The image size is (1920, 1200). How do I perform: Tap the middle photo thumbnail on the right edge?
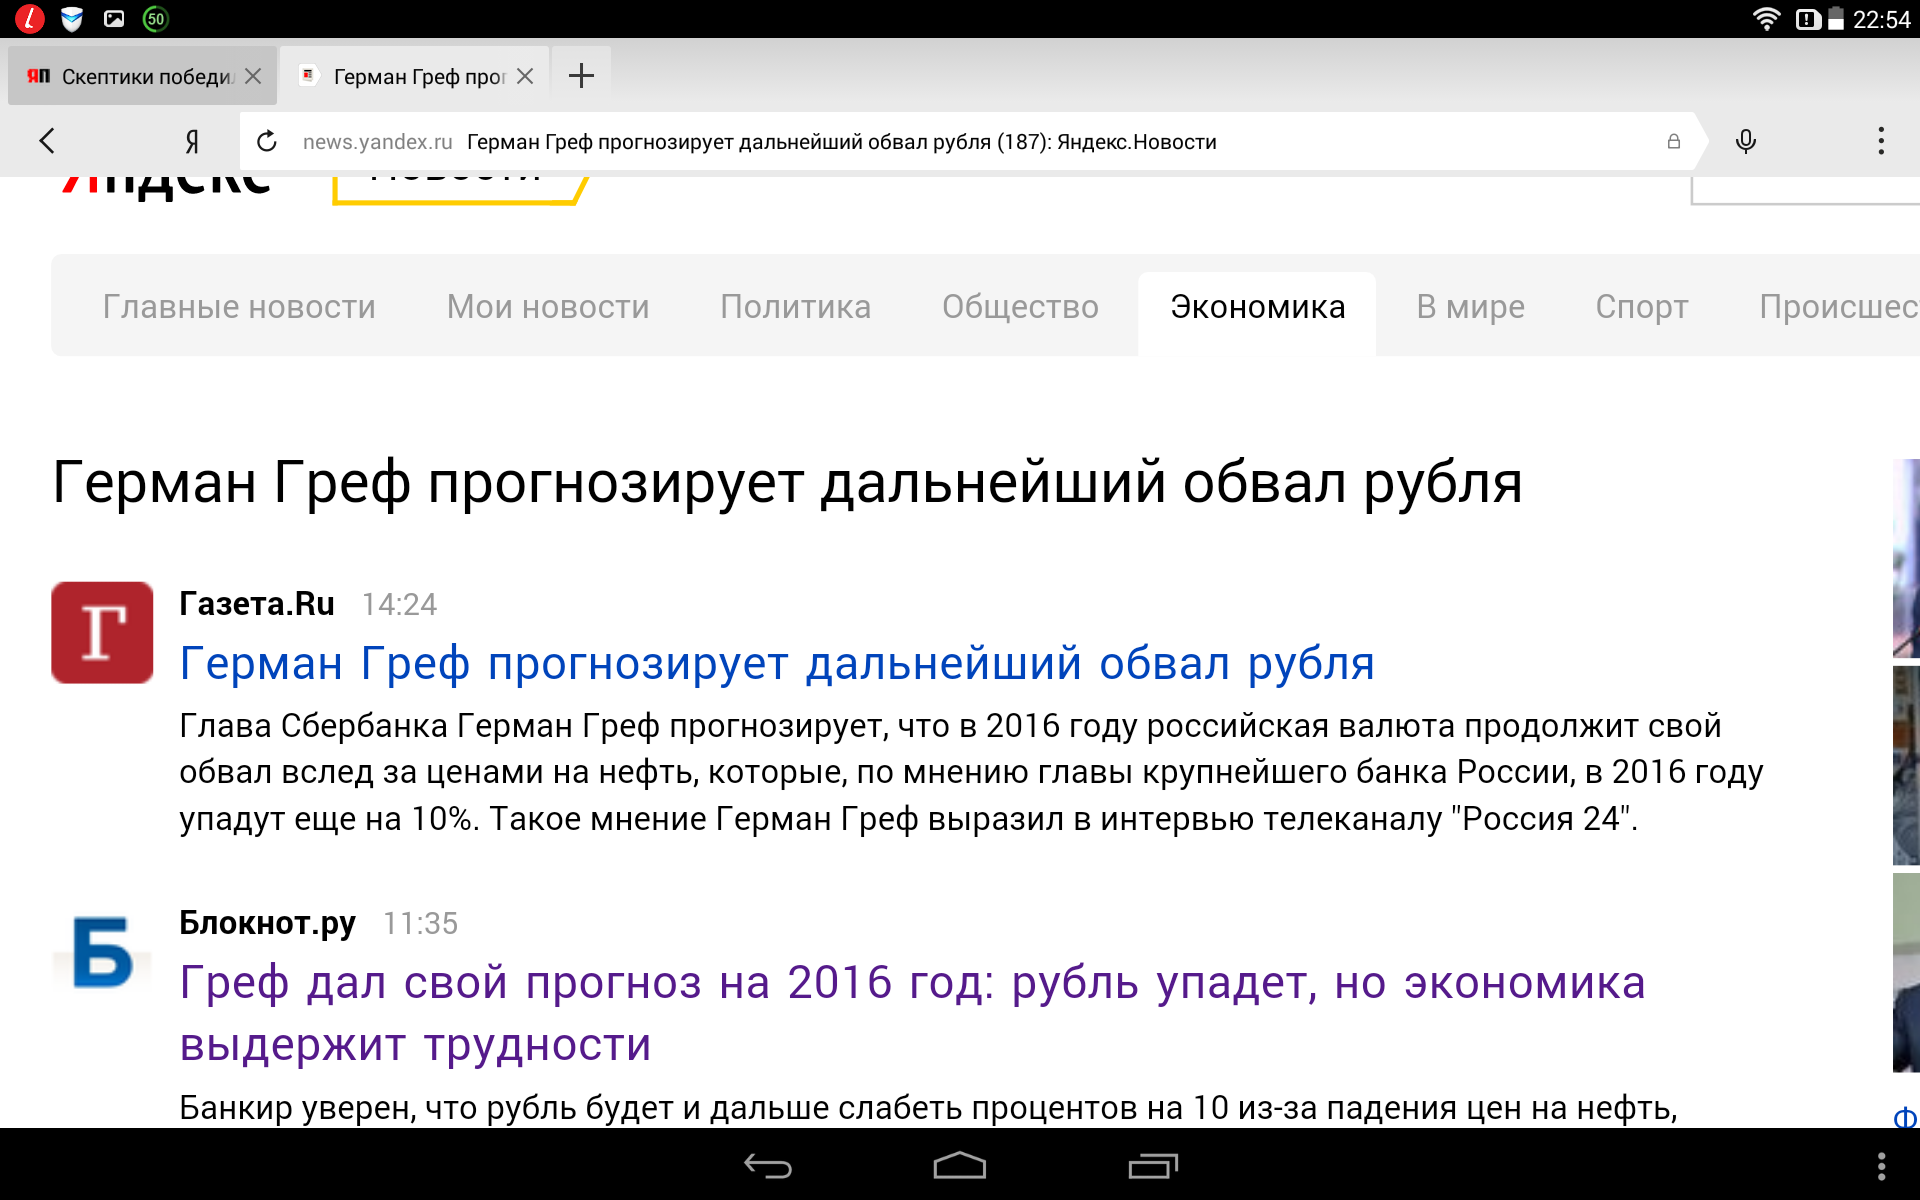(x=1906, y=765)
